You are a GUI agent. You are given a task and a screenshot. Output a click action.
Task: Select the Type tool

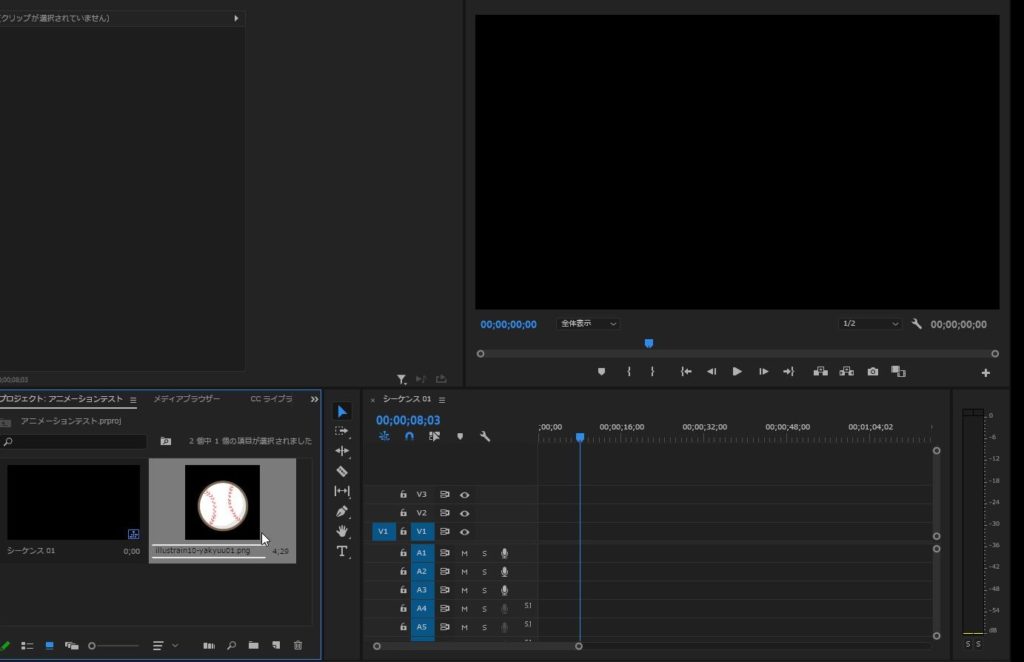pyautogui.click(x=342, y=551)
